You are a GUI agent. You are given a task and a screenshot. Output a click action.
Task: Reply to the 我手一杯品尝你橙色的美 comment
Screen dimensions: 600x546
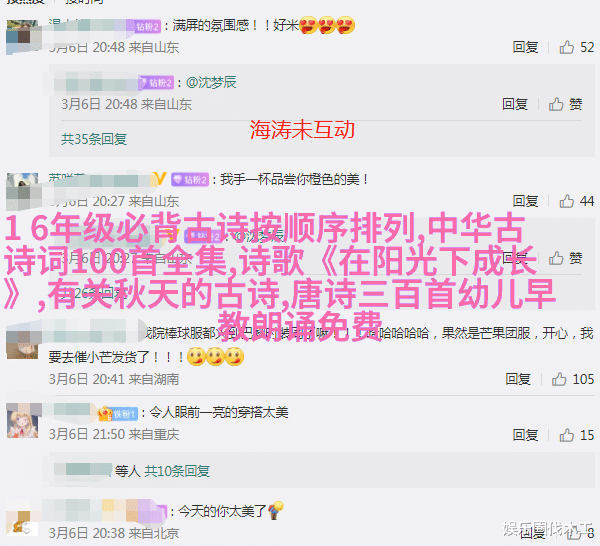pyautogui.click(x=525, y=201)
